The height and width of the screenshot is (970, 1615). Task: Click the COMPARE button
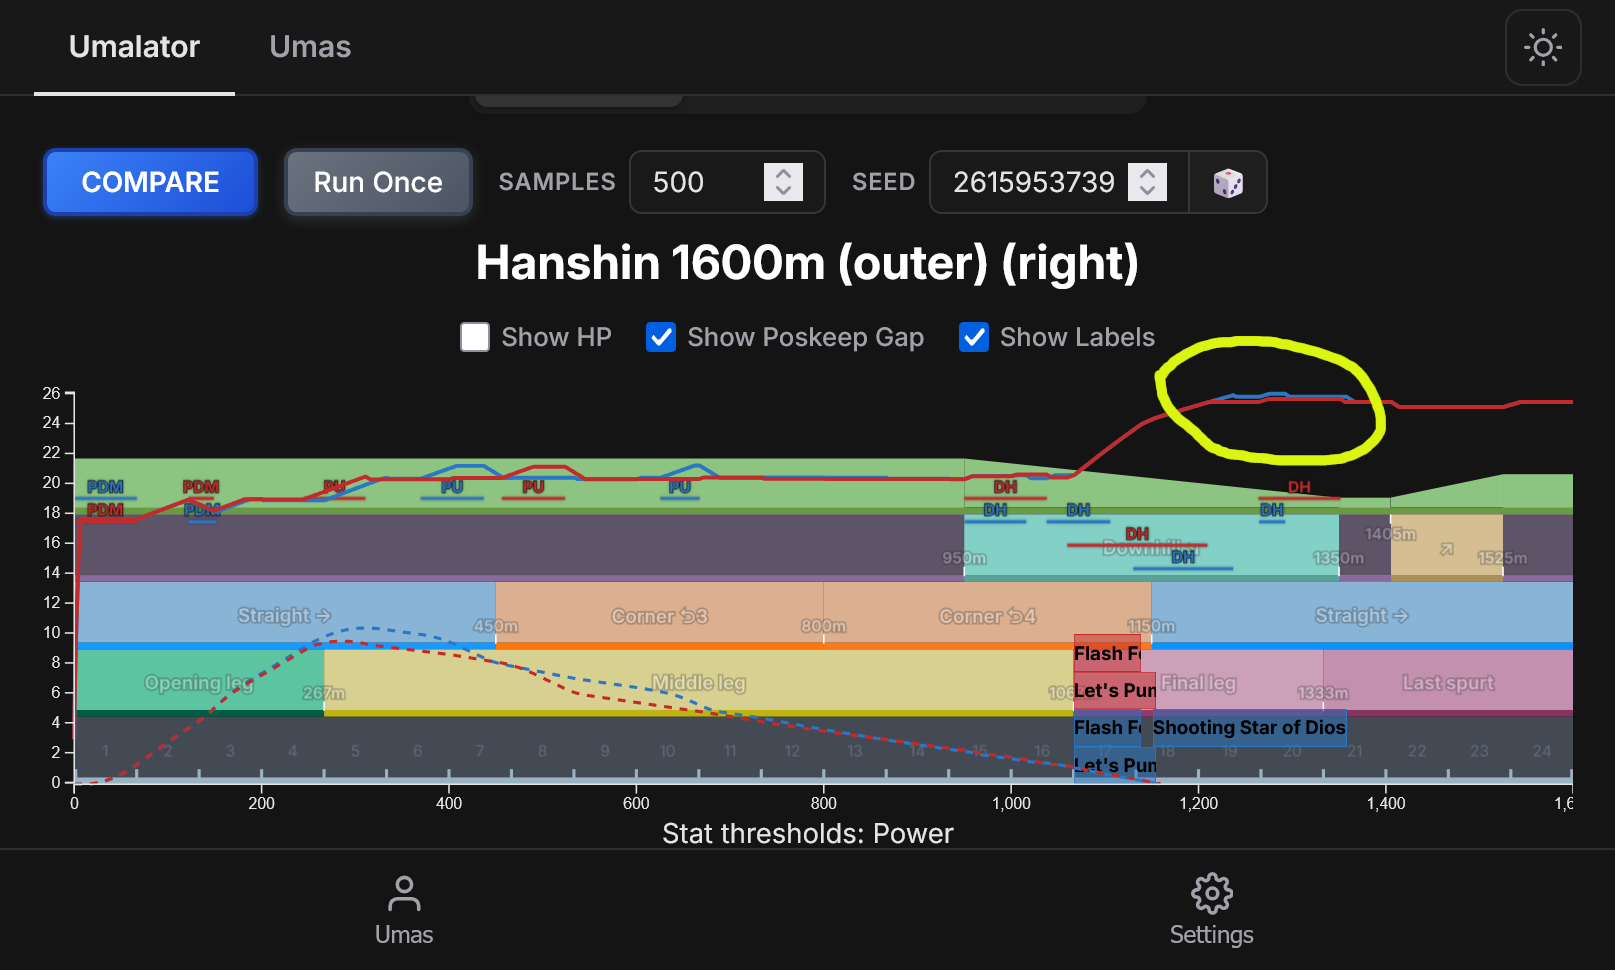coord(150,182)
